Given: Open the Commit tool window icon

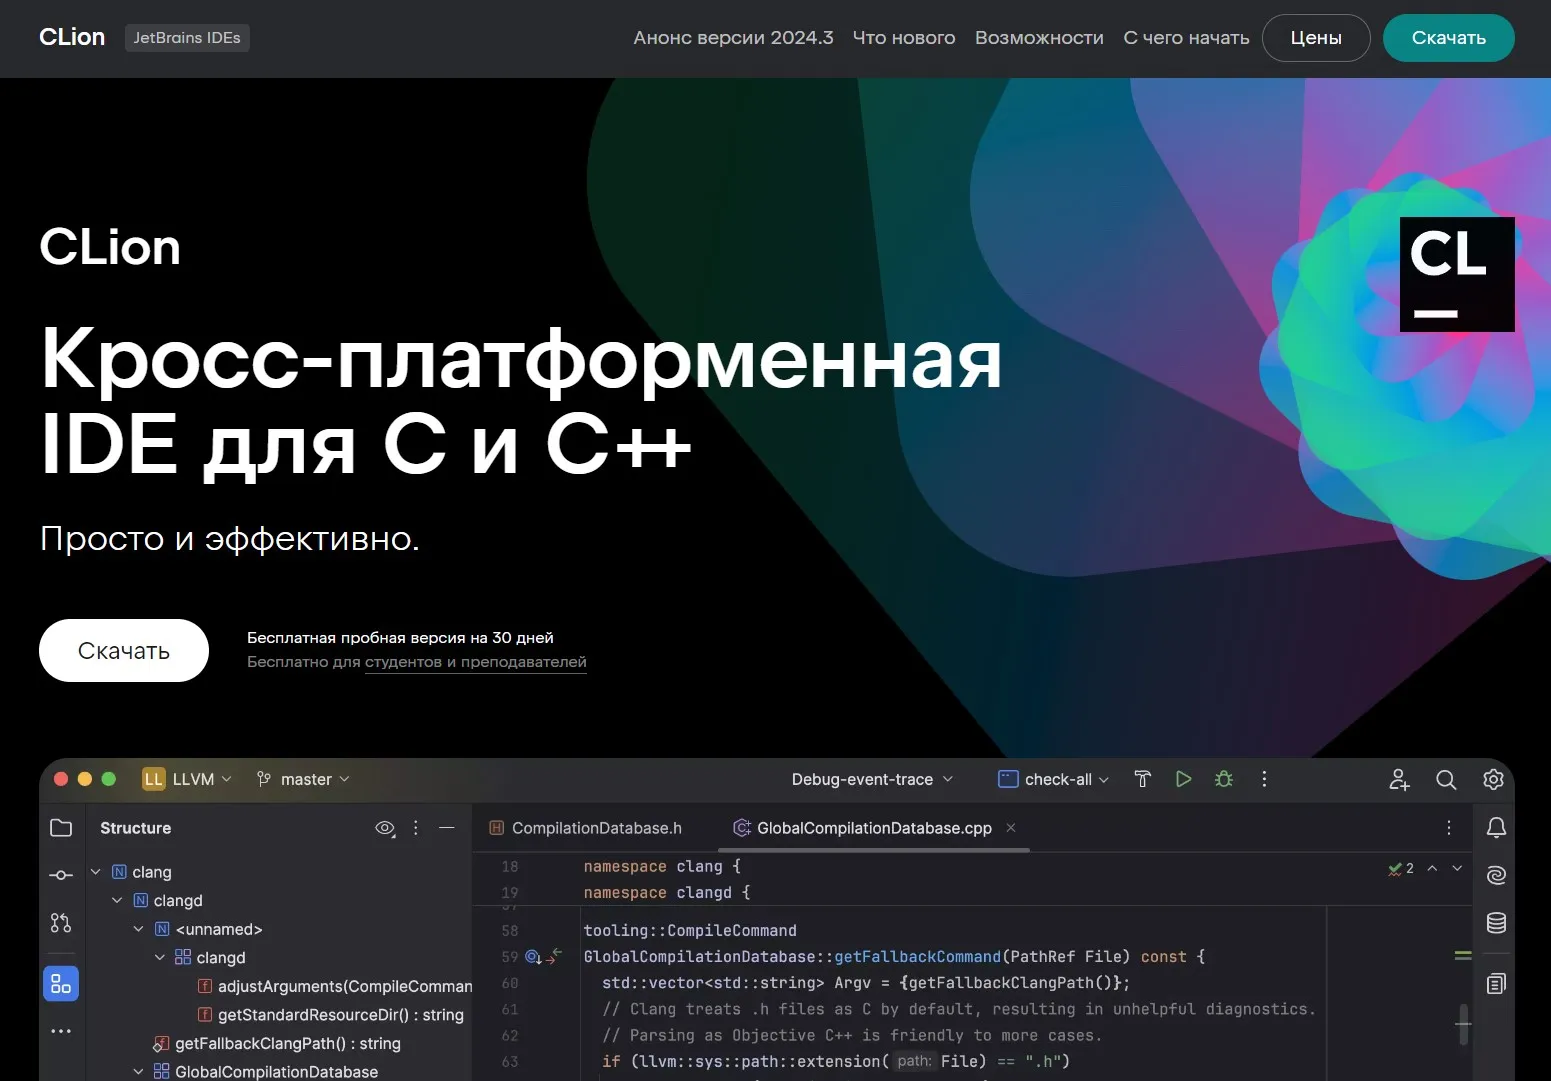Looking at the screenshot, I should point(61,875).
